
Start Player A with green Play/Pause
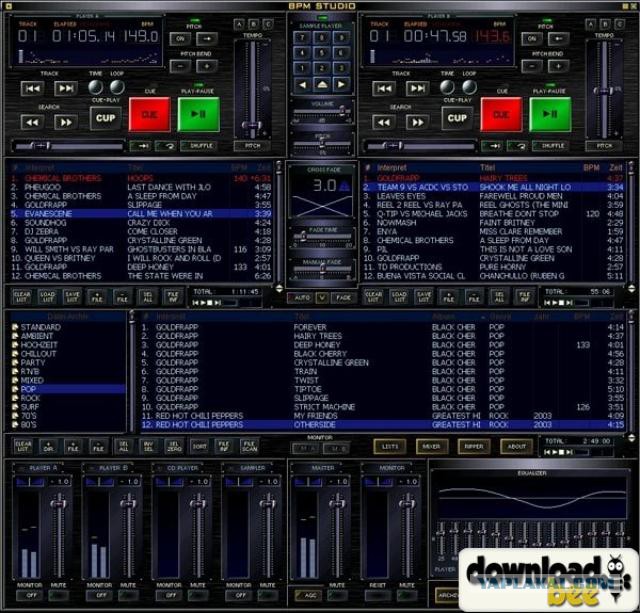199,115
